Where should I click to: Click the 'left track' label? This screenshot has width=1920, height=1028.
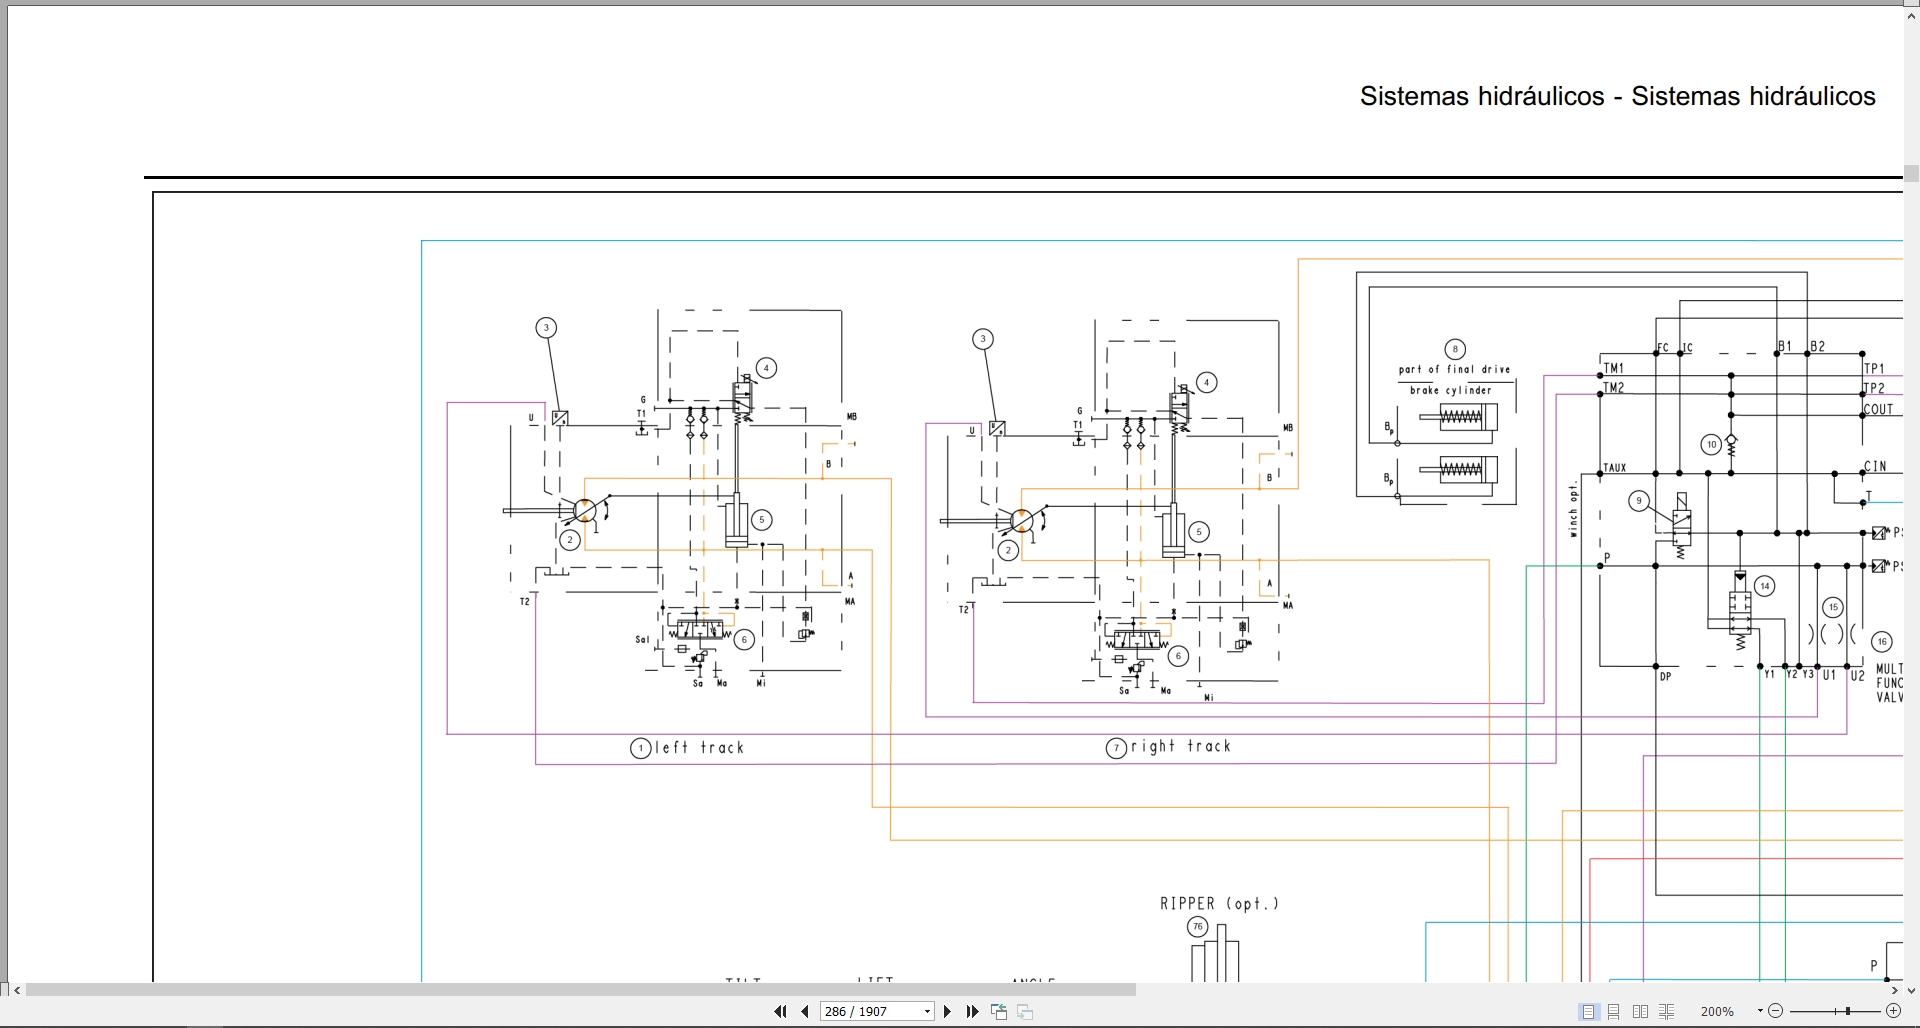[700, 748]
